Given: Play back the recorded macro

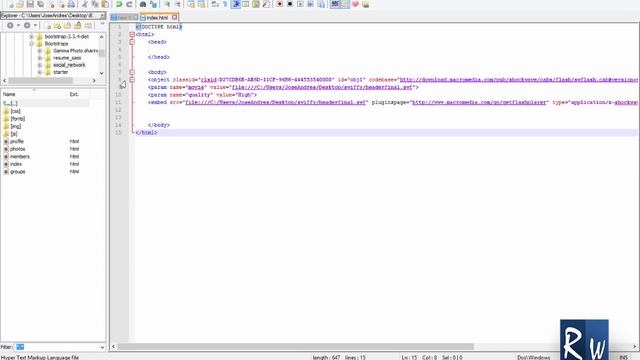Looking at the screenshot, I should 300,4.
